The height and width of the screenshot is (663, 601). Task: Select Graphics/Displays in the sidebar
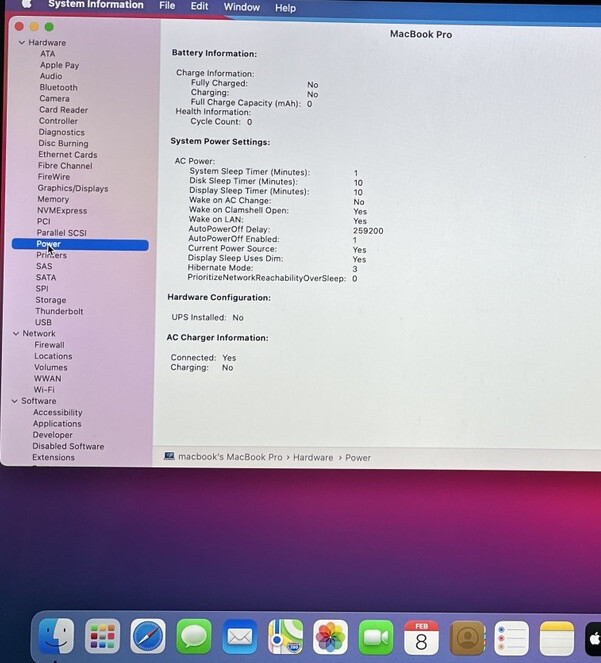[73, 188]
